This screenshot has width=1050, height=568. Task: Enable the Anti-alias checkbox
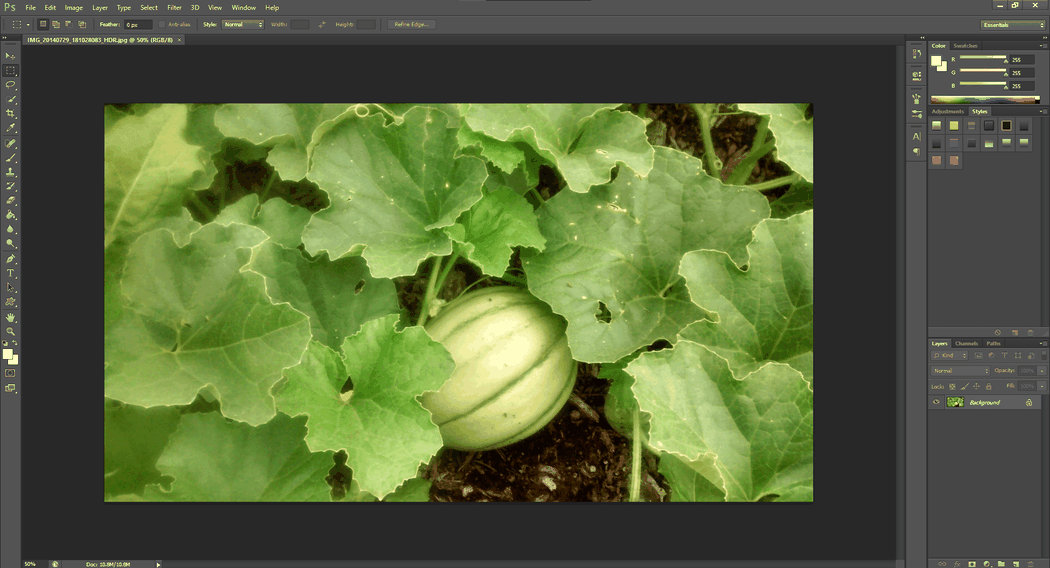click(162, 24)
